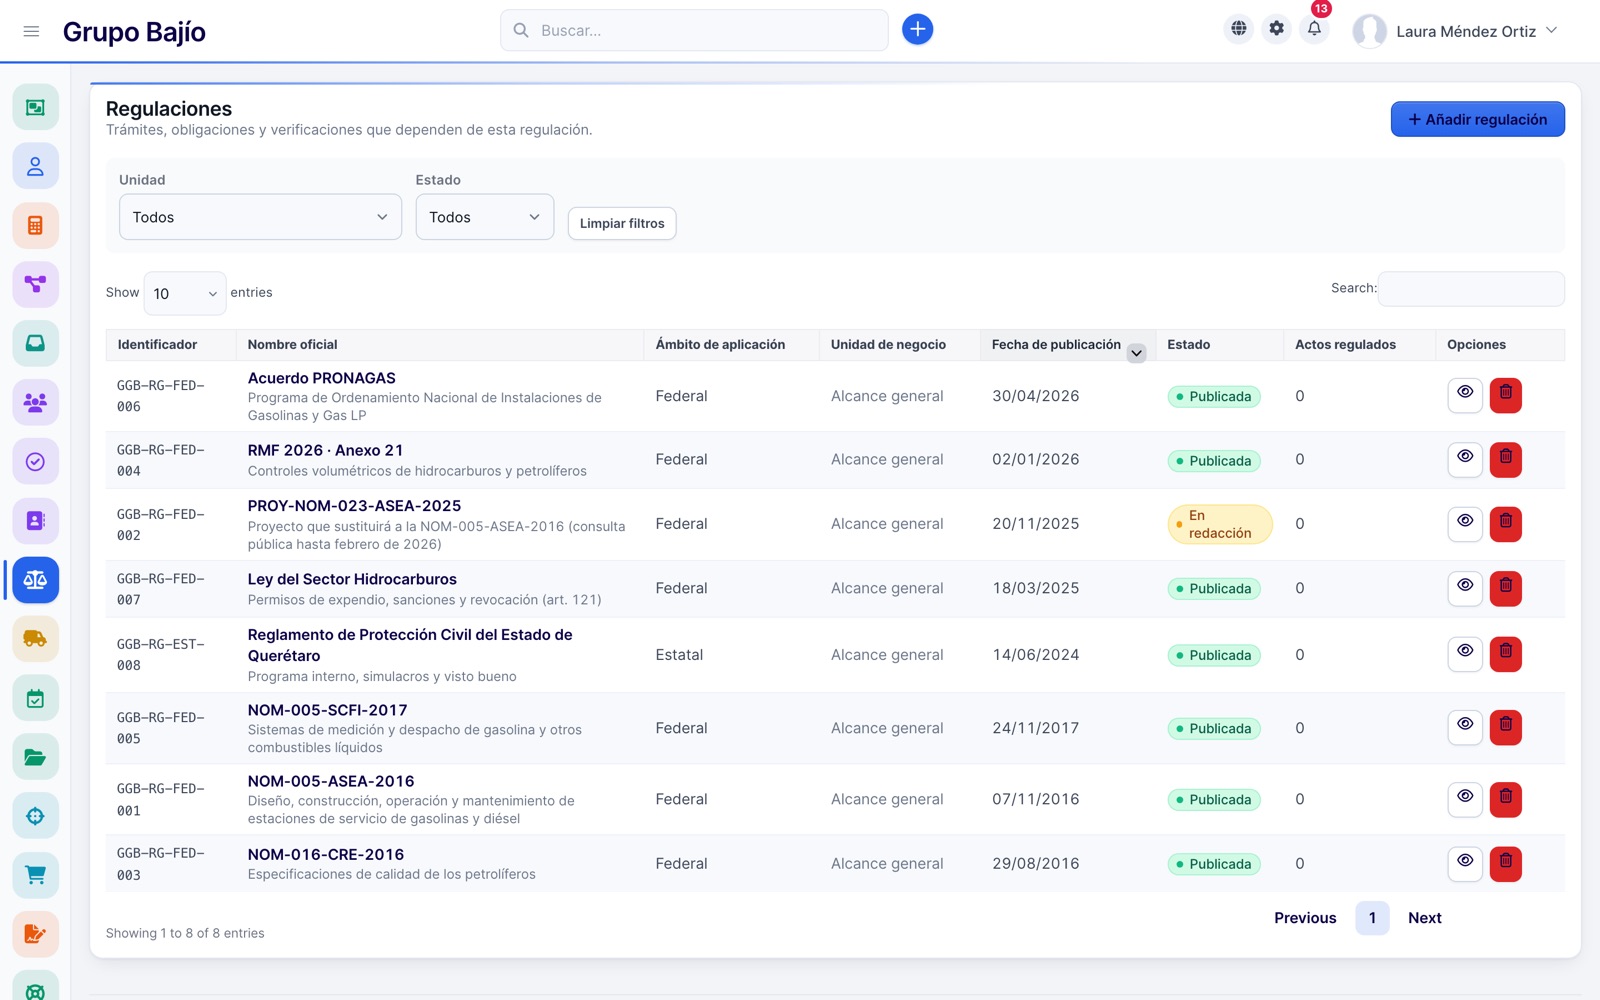The image size is (1600, 1000).
Task: Open the single user sidebar icon
Action: (x=35, y=166)
